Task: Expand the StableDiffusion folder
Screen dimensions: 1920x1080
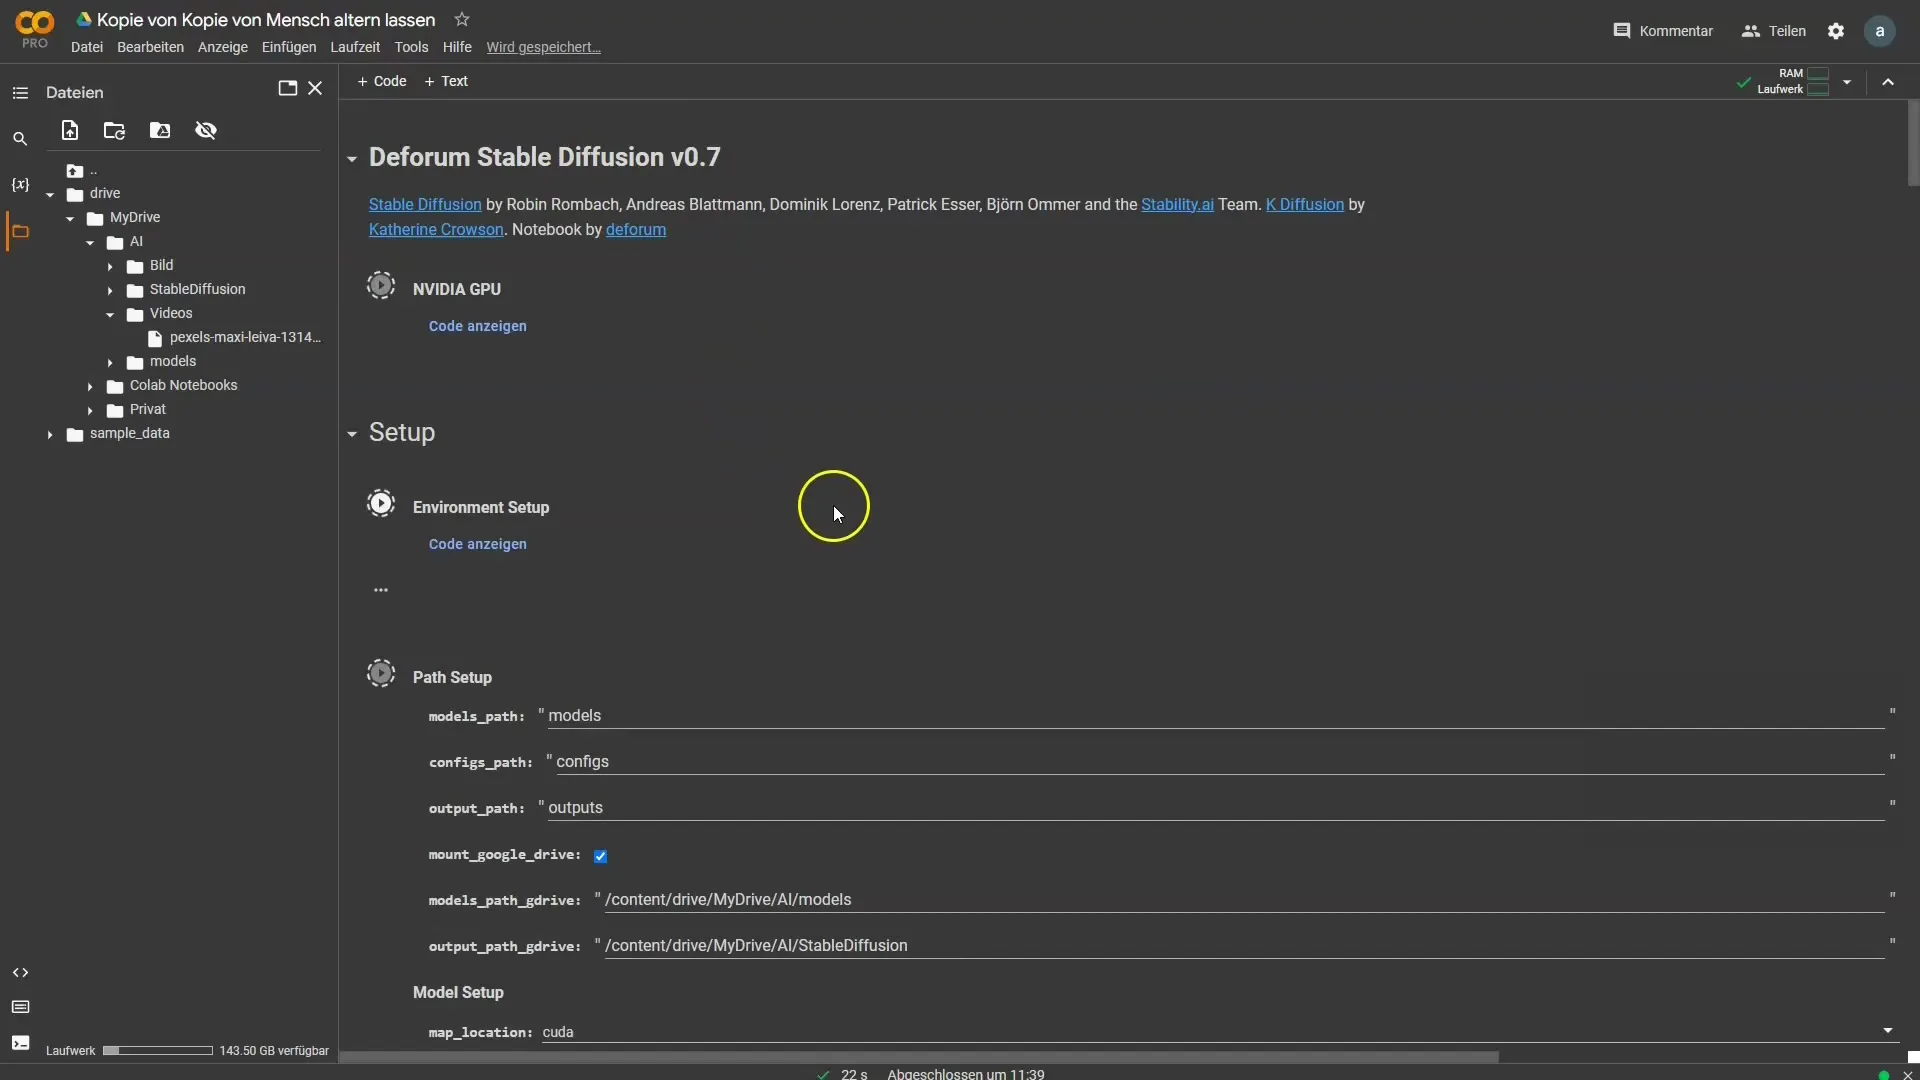Action: tap(110, 290)
